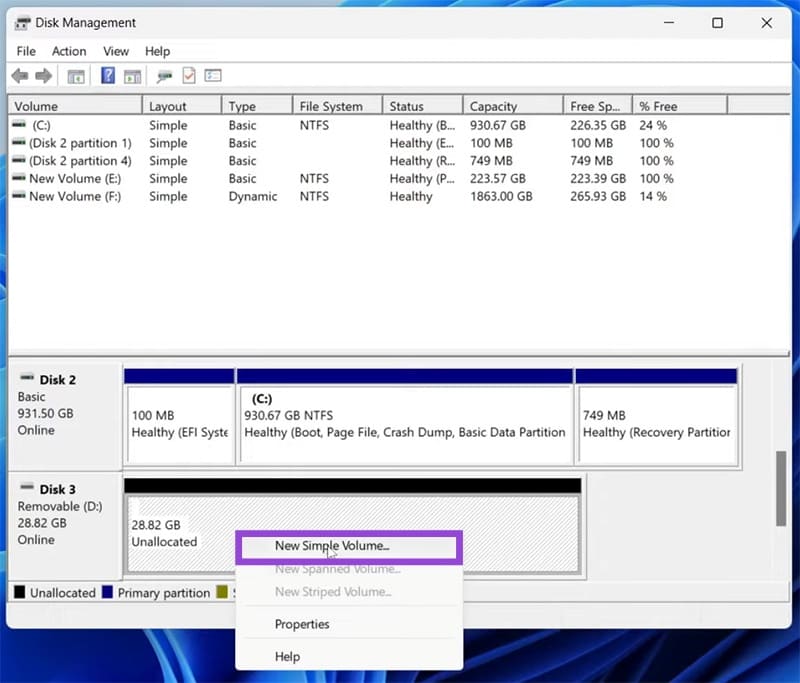
Task: Click the Forward navigation arrow
Action: [43, 75]
